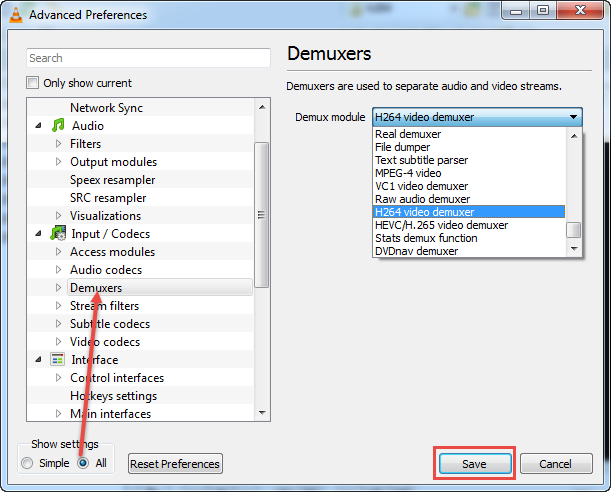Select Stream filters tree label
Viewport: 611px width, 492px height.
pos(104,306)
